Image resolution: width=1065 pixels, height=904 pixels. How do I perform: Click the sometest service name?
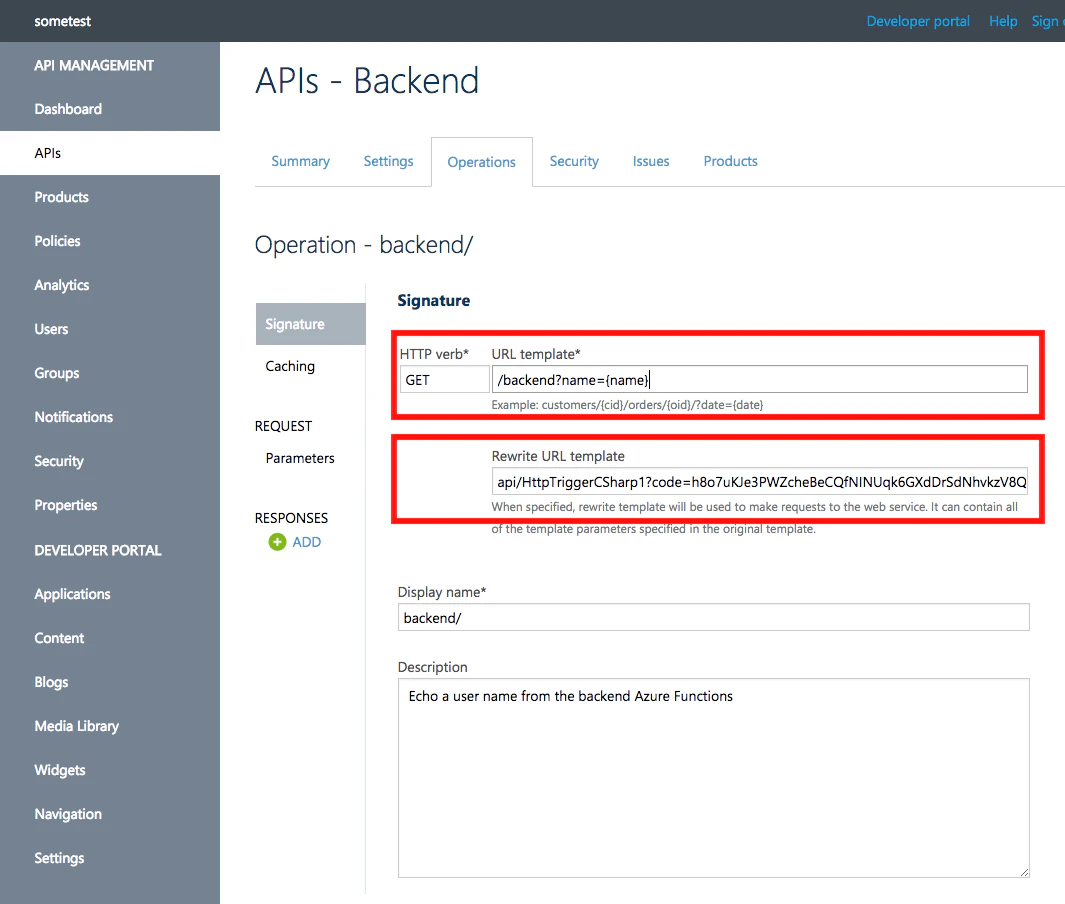coord(62,21)
